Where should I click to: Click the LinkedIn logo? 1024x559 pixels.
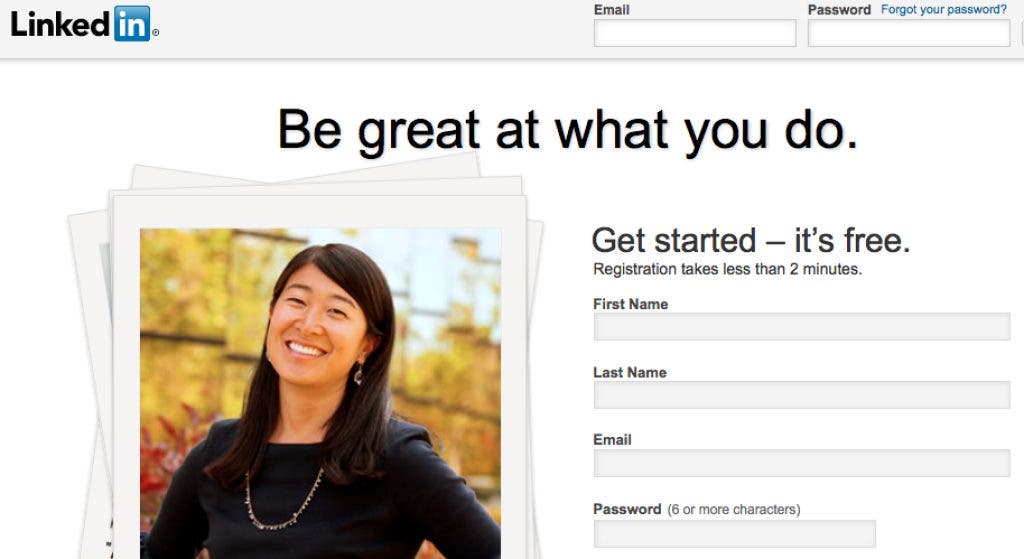click(84, 24)
